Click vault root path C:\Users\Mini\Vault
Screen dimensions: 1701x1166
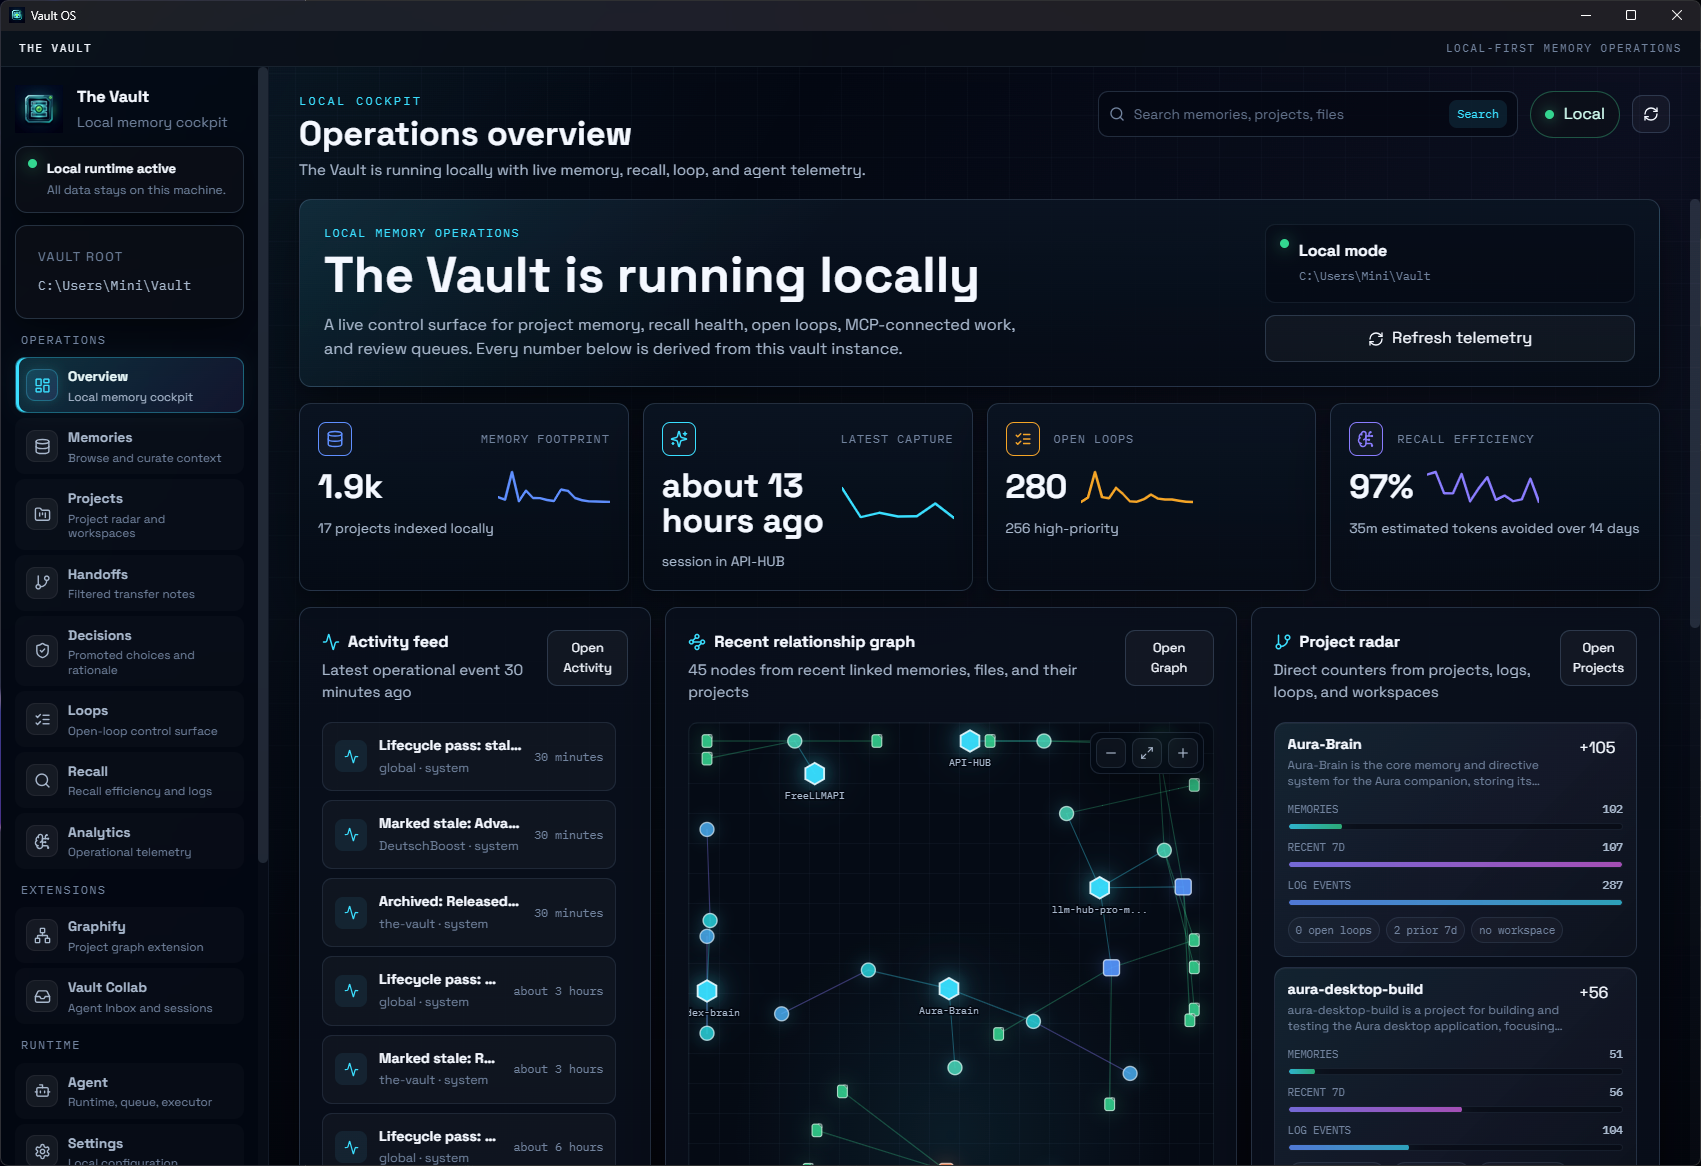(x=114, y=286)
